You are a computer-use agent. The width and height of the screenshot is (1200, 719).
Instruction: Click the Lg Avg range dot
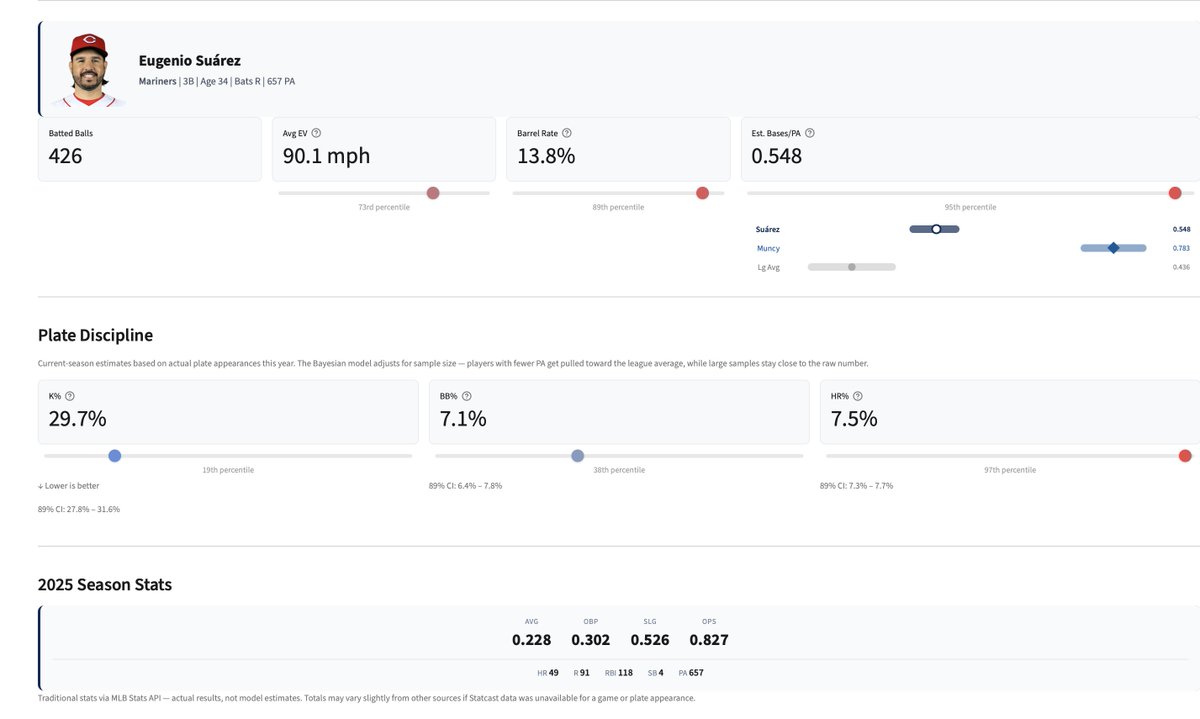(x=851, y=267)
